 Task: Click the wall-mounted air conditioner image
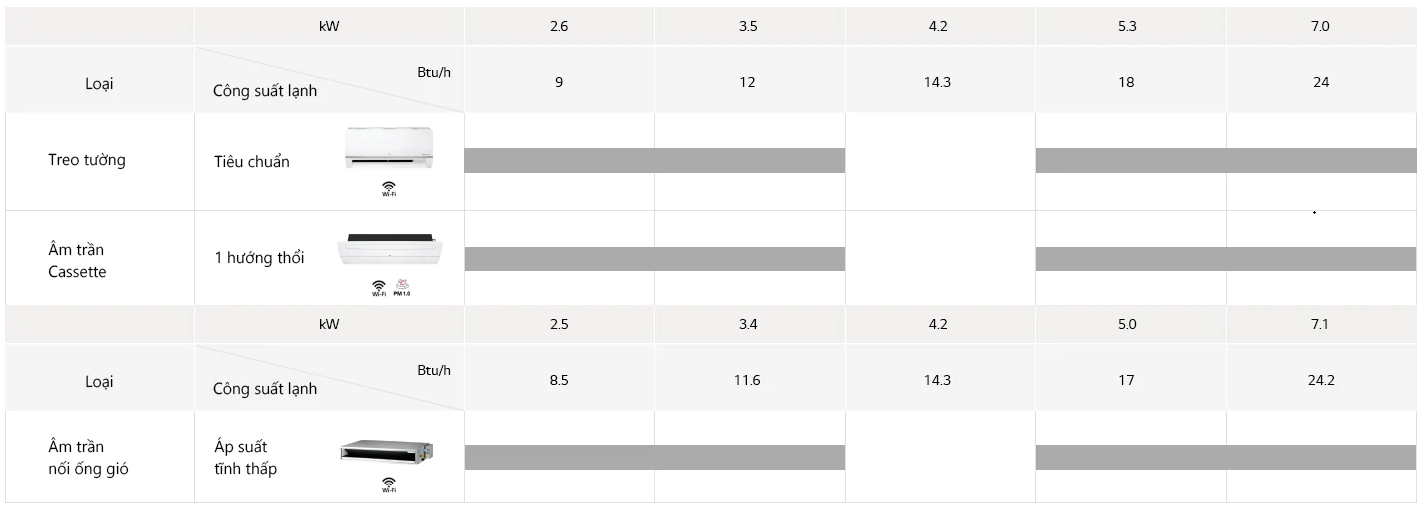(x=389, y=148)
